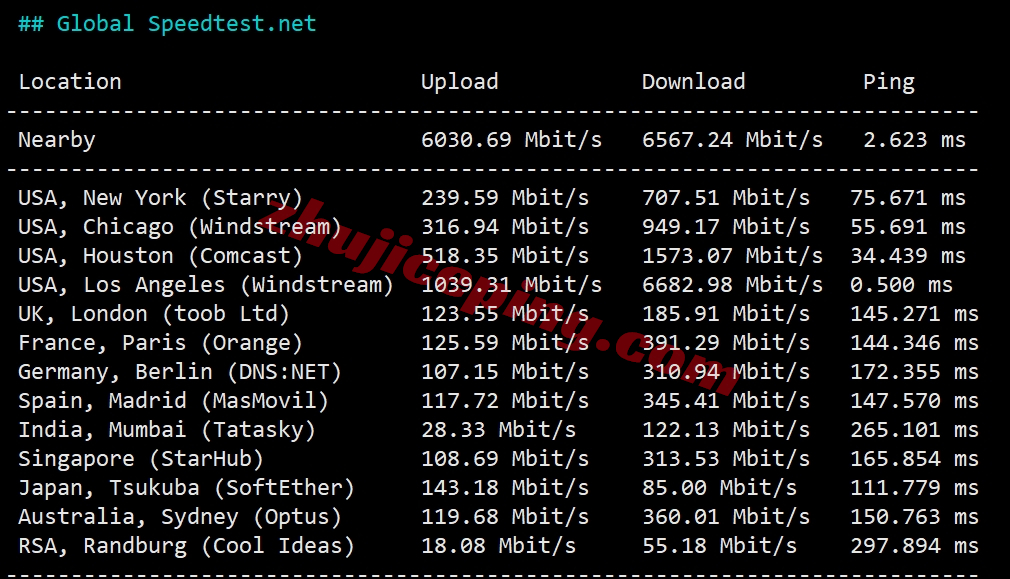This screenshot has width=1010, height=579.
Task: Select the Japan, Tsukuba (SoftEther) row
Action: click(186, 488)
